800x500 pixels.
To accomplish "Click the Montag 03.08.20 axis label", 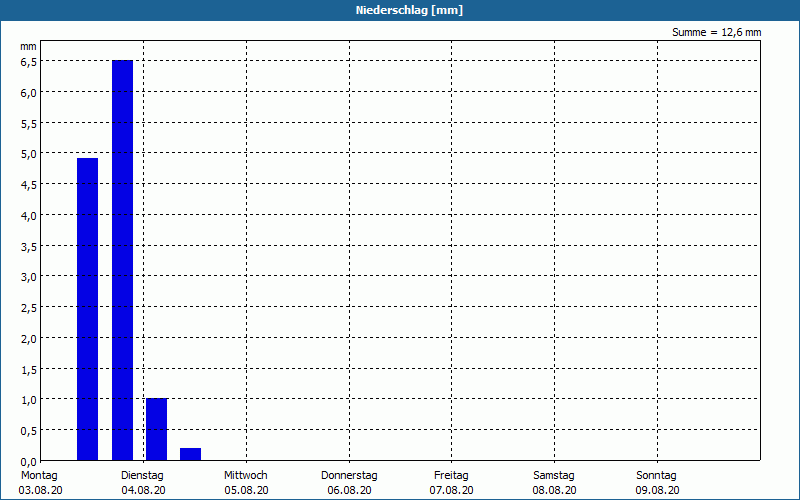I will point(40,483).
